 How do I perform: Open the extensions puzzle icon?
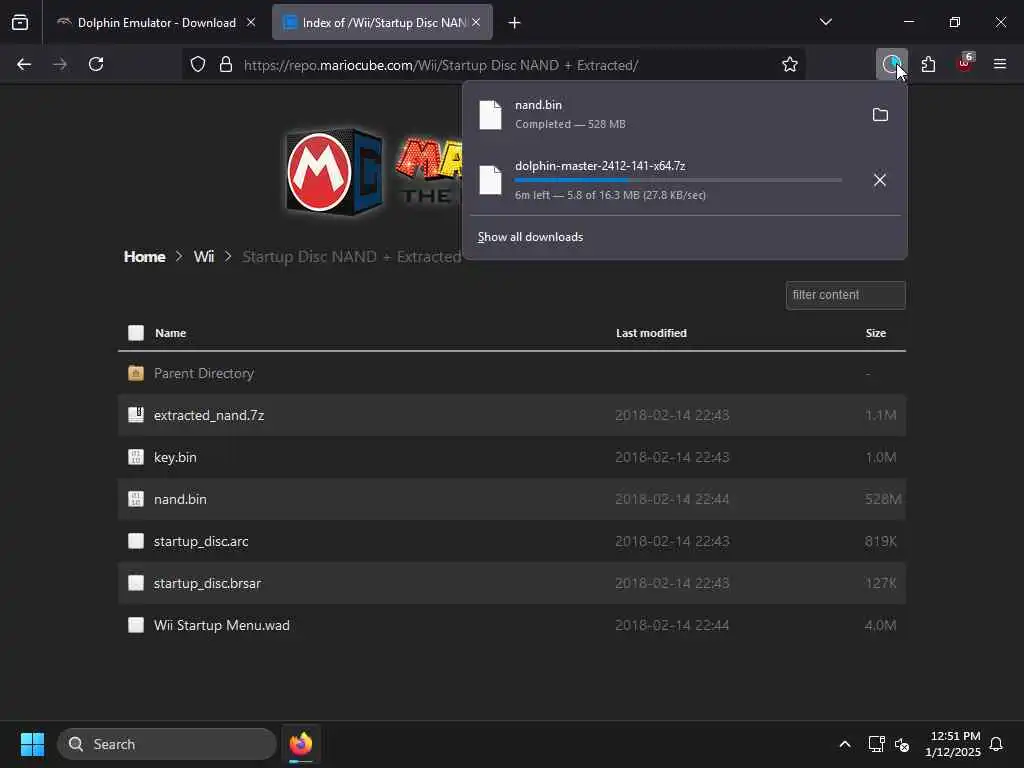(928, 65)
